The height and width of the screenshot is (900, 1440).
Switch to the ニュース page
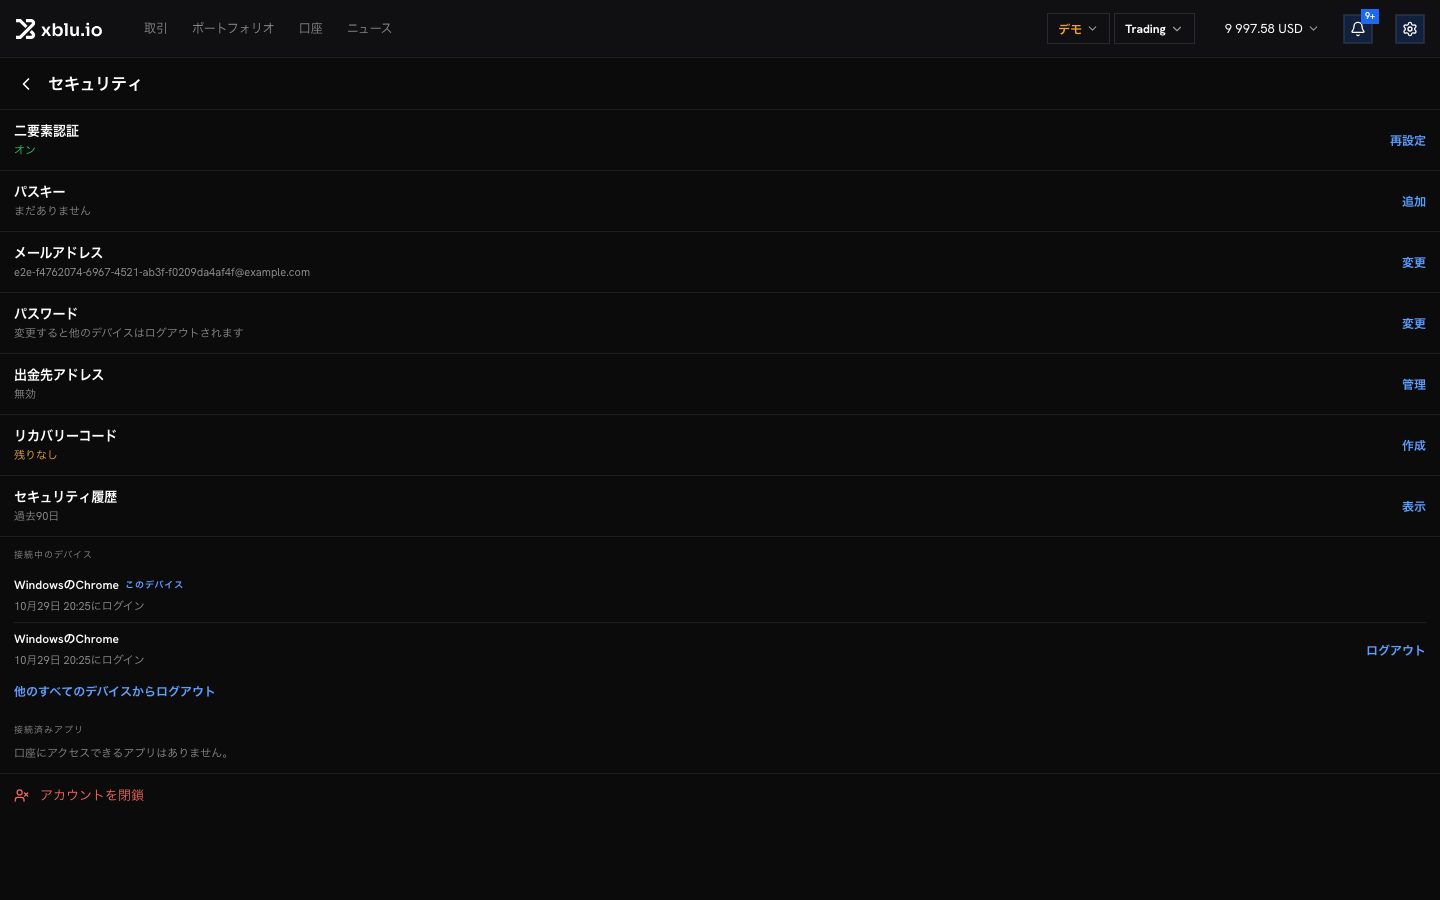tap(369, 28)
